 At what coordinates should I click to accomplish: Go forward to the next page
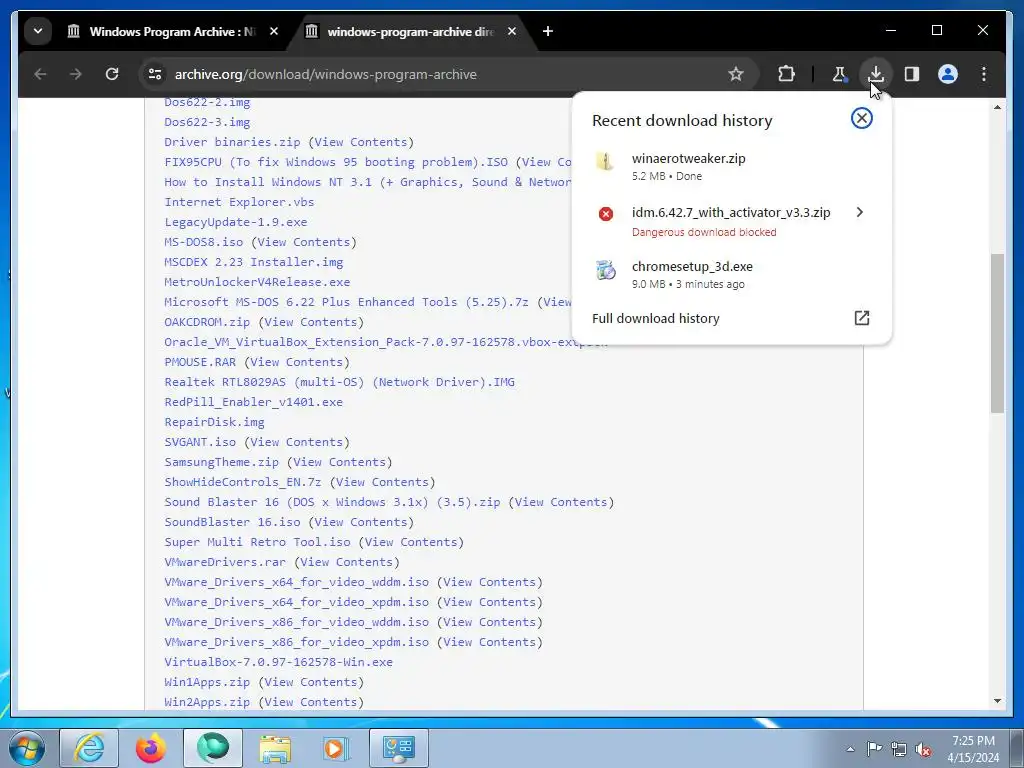point(76,74)
